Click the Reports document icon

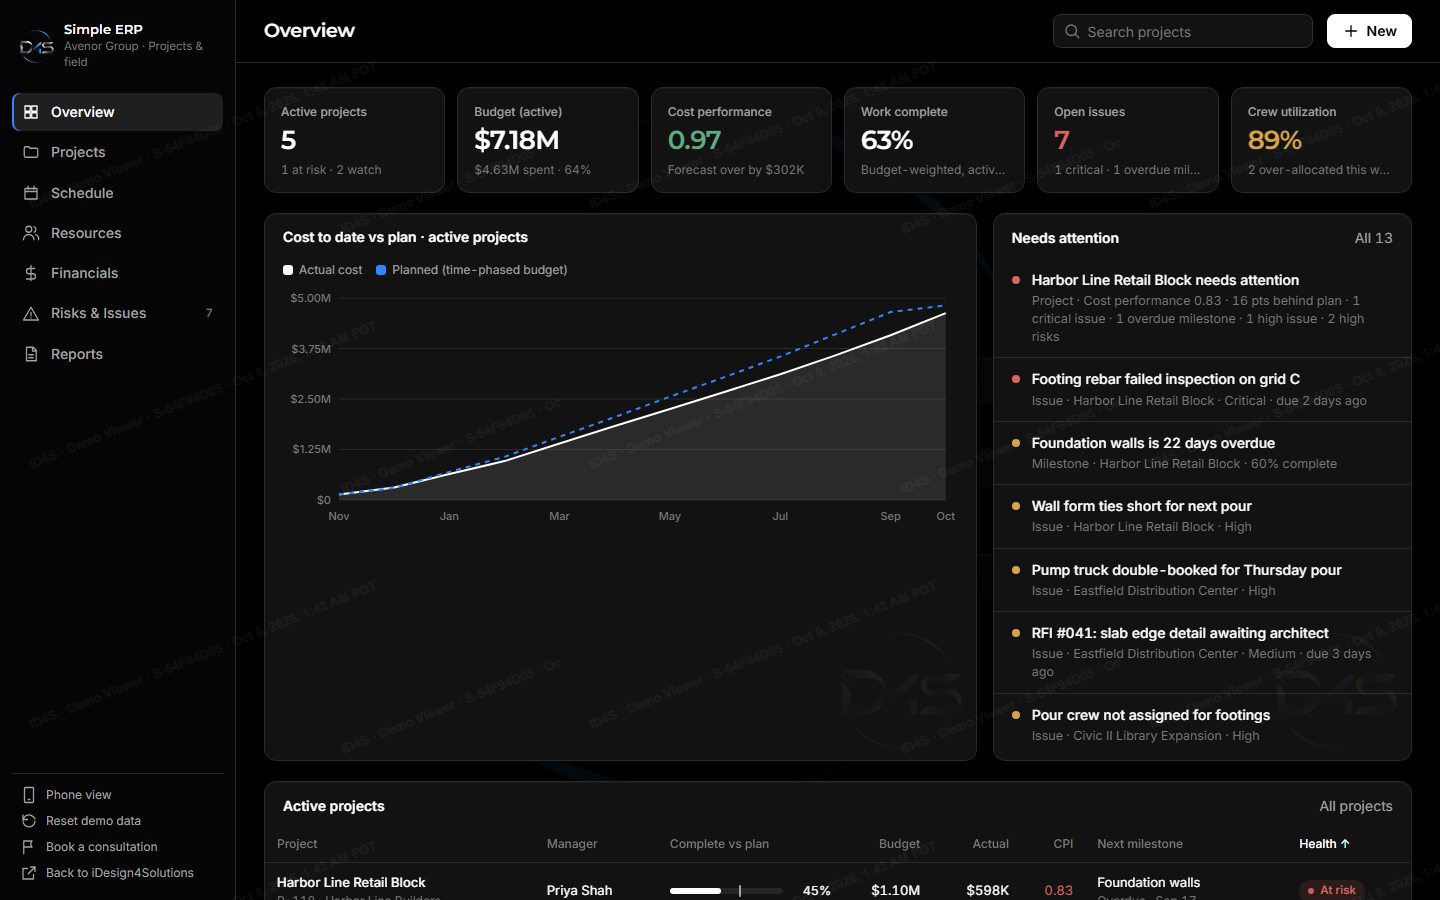click(31, 354)
